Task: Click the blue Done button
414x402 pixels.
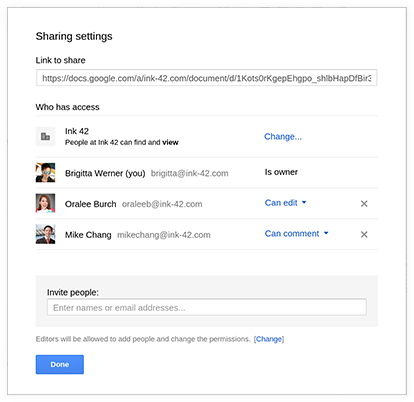Action: point(60,364)
